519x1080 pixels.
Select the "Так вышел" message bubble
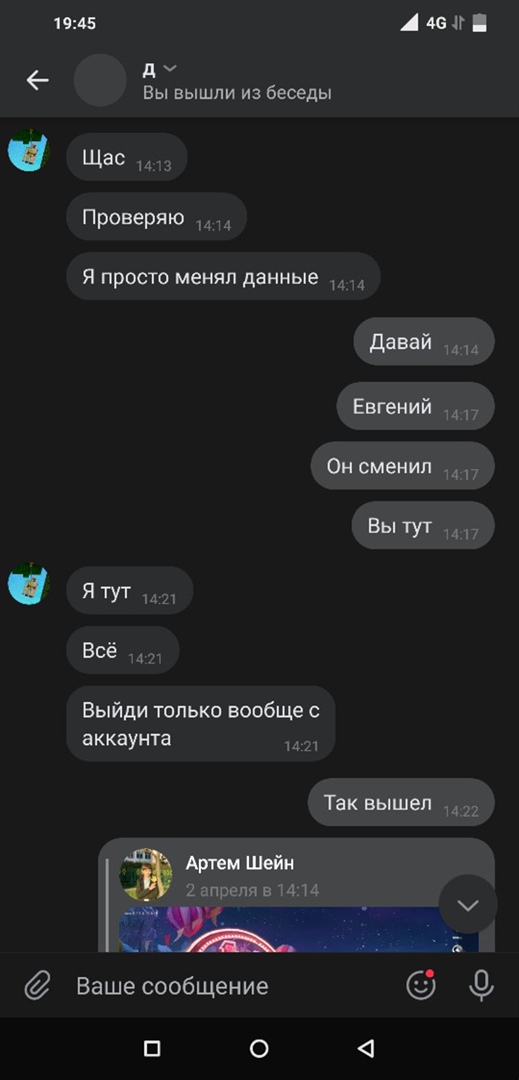point(401,802)
